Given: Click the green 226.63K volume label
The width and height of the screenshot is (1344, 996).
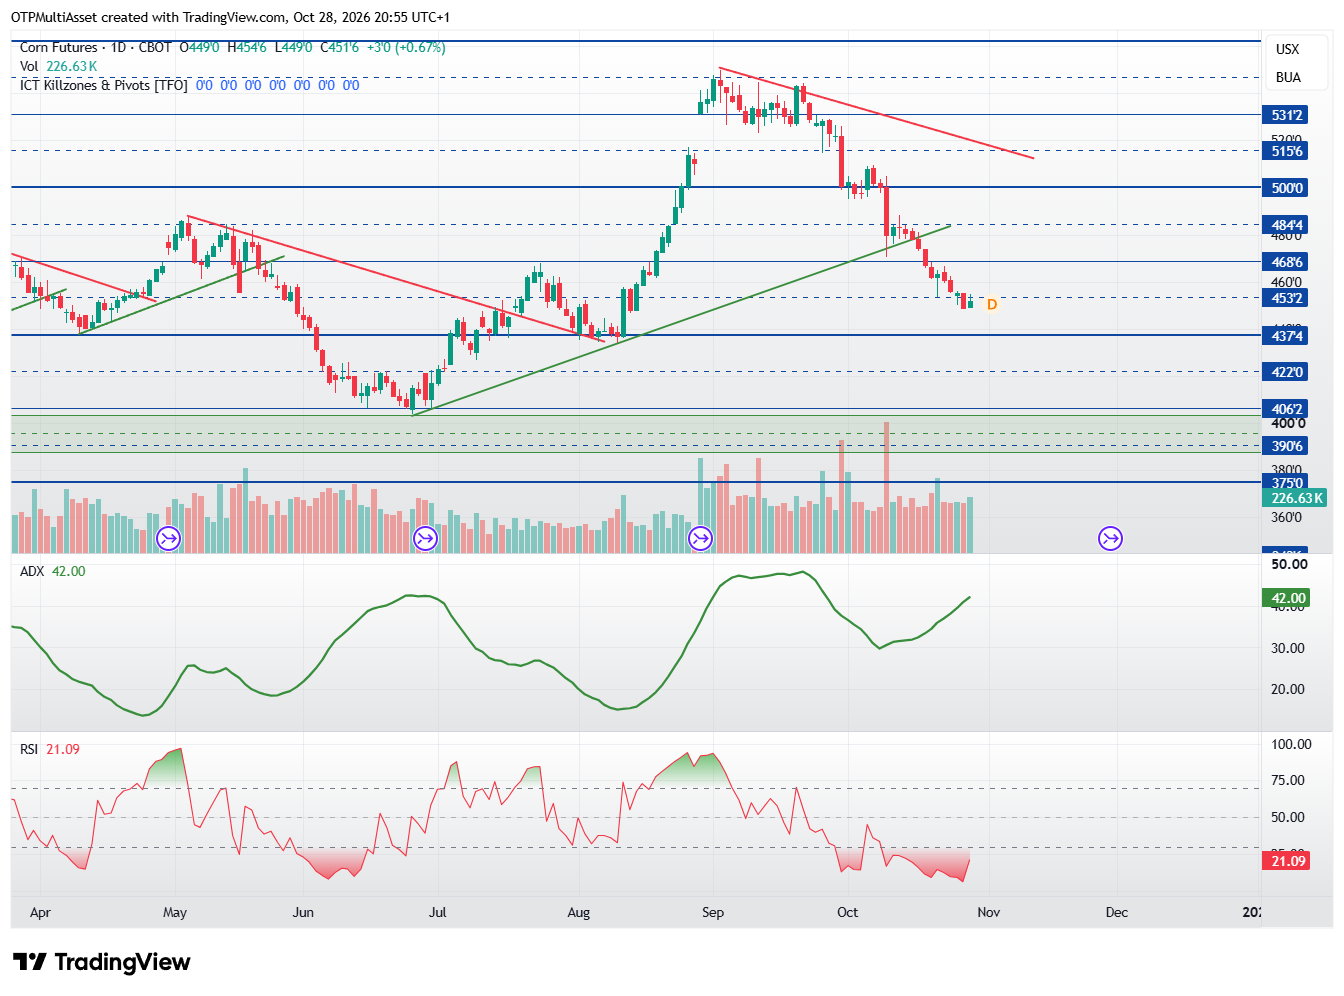Looking at the screenshot, I should tap(1296, 498).
